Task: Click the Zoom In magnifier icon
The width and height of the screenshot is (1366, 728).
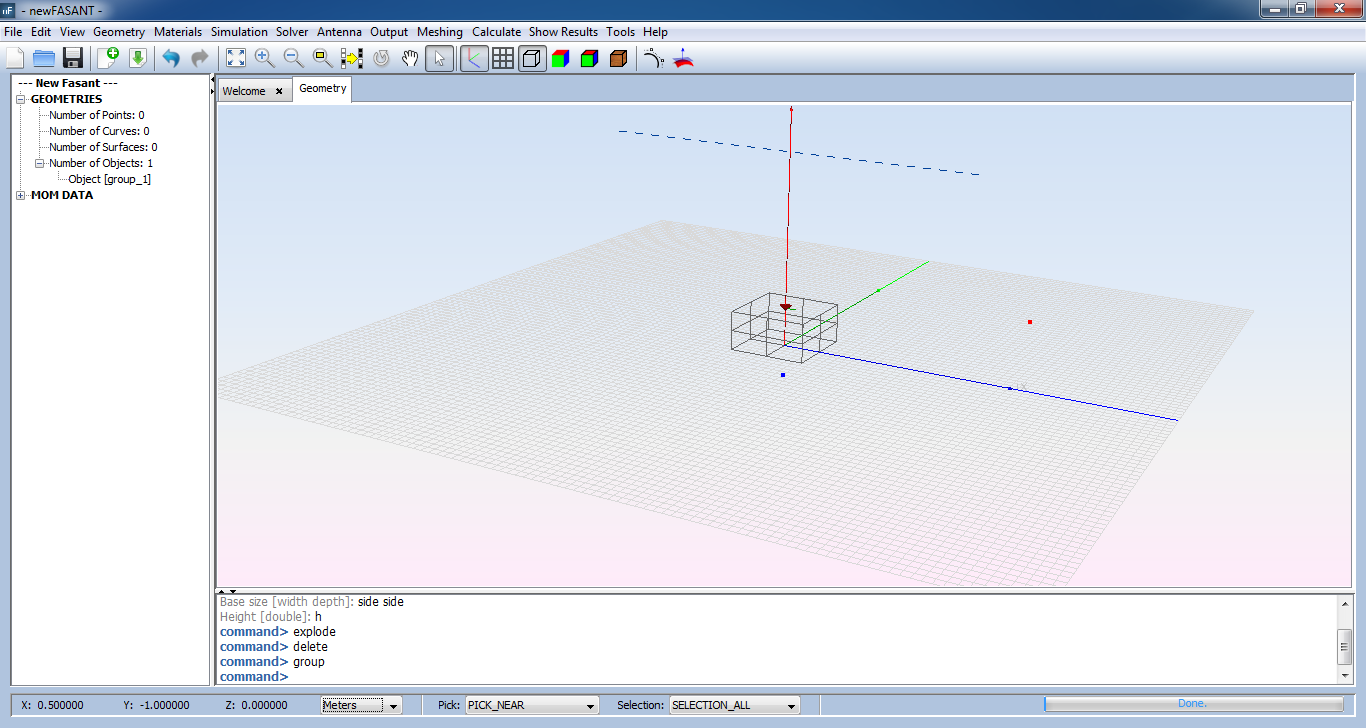Action: (x=264, y=58)
